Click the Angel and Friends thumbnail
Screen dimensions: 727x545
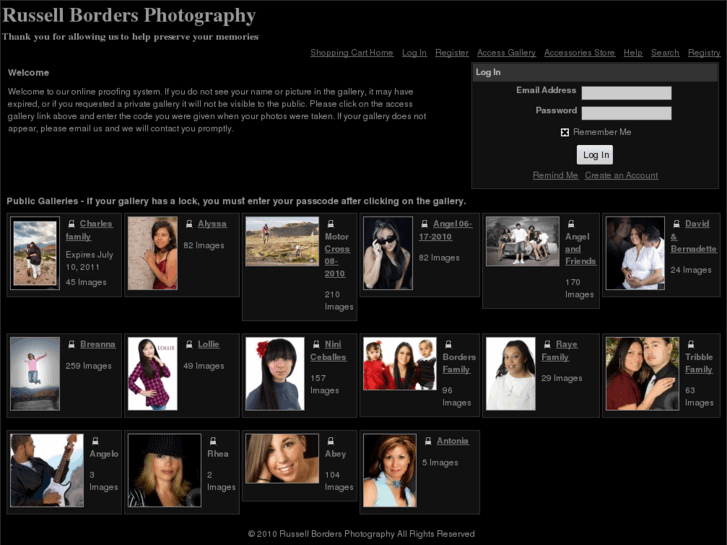(523, 241)
